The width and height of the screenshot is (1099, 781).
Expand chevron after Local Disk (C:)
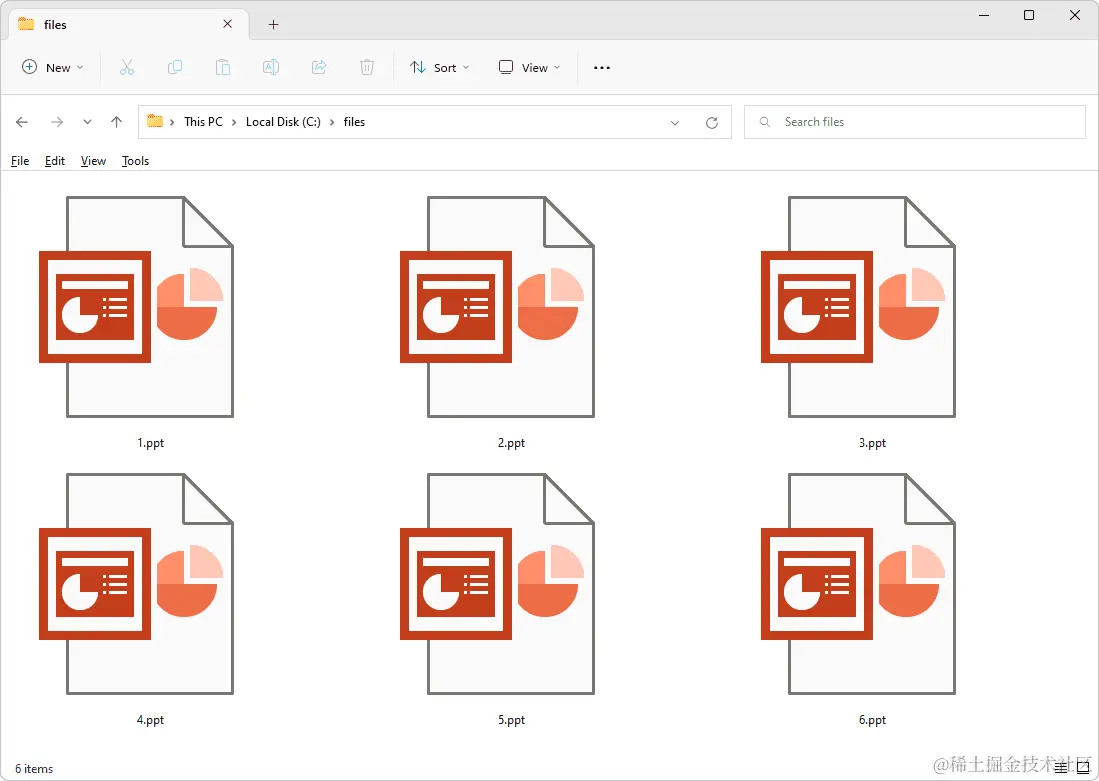[332, 122]
